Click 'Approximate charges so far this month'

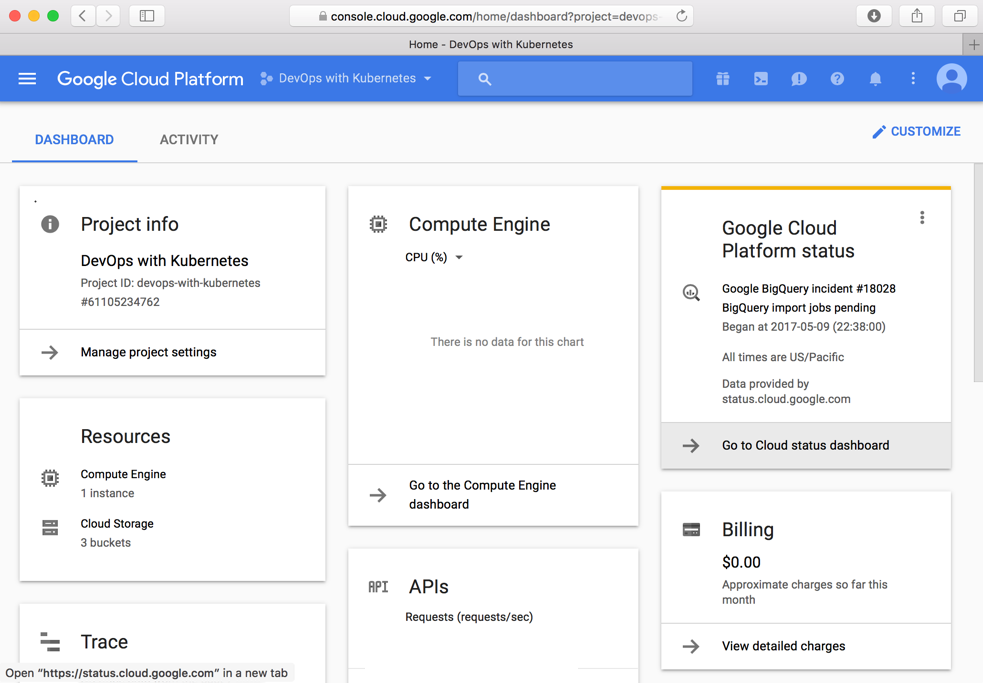[805, 592]
